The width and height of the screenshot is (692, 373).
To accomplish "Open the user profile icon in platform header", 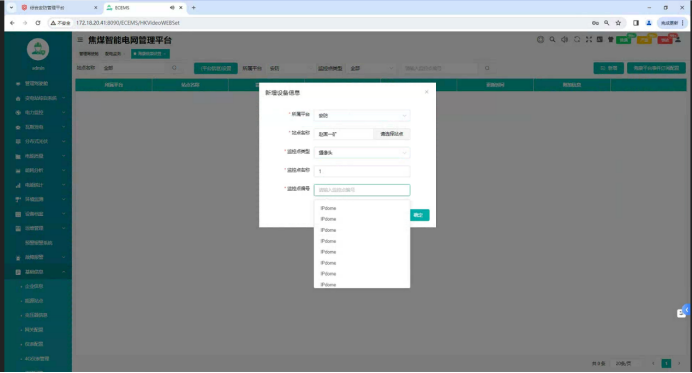I will [x=678, y=39].
